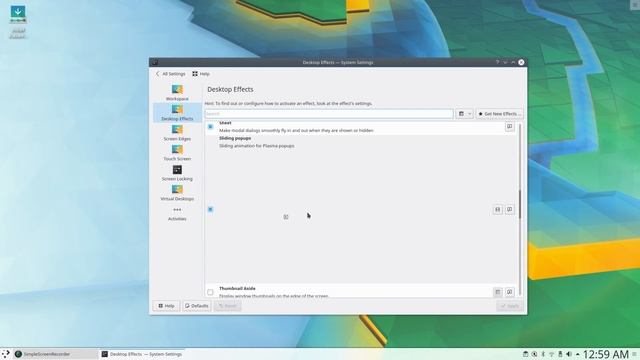This screenshot has height=360, width=640.
Task: Open the Workspace settings module
Action: pos(177,93)
